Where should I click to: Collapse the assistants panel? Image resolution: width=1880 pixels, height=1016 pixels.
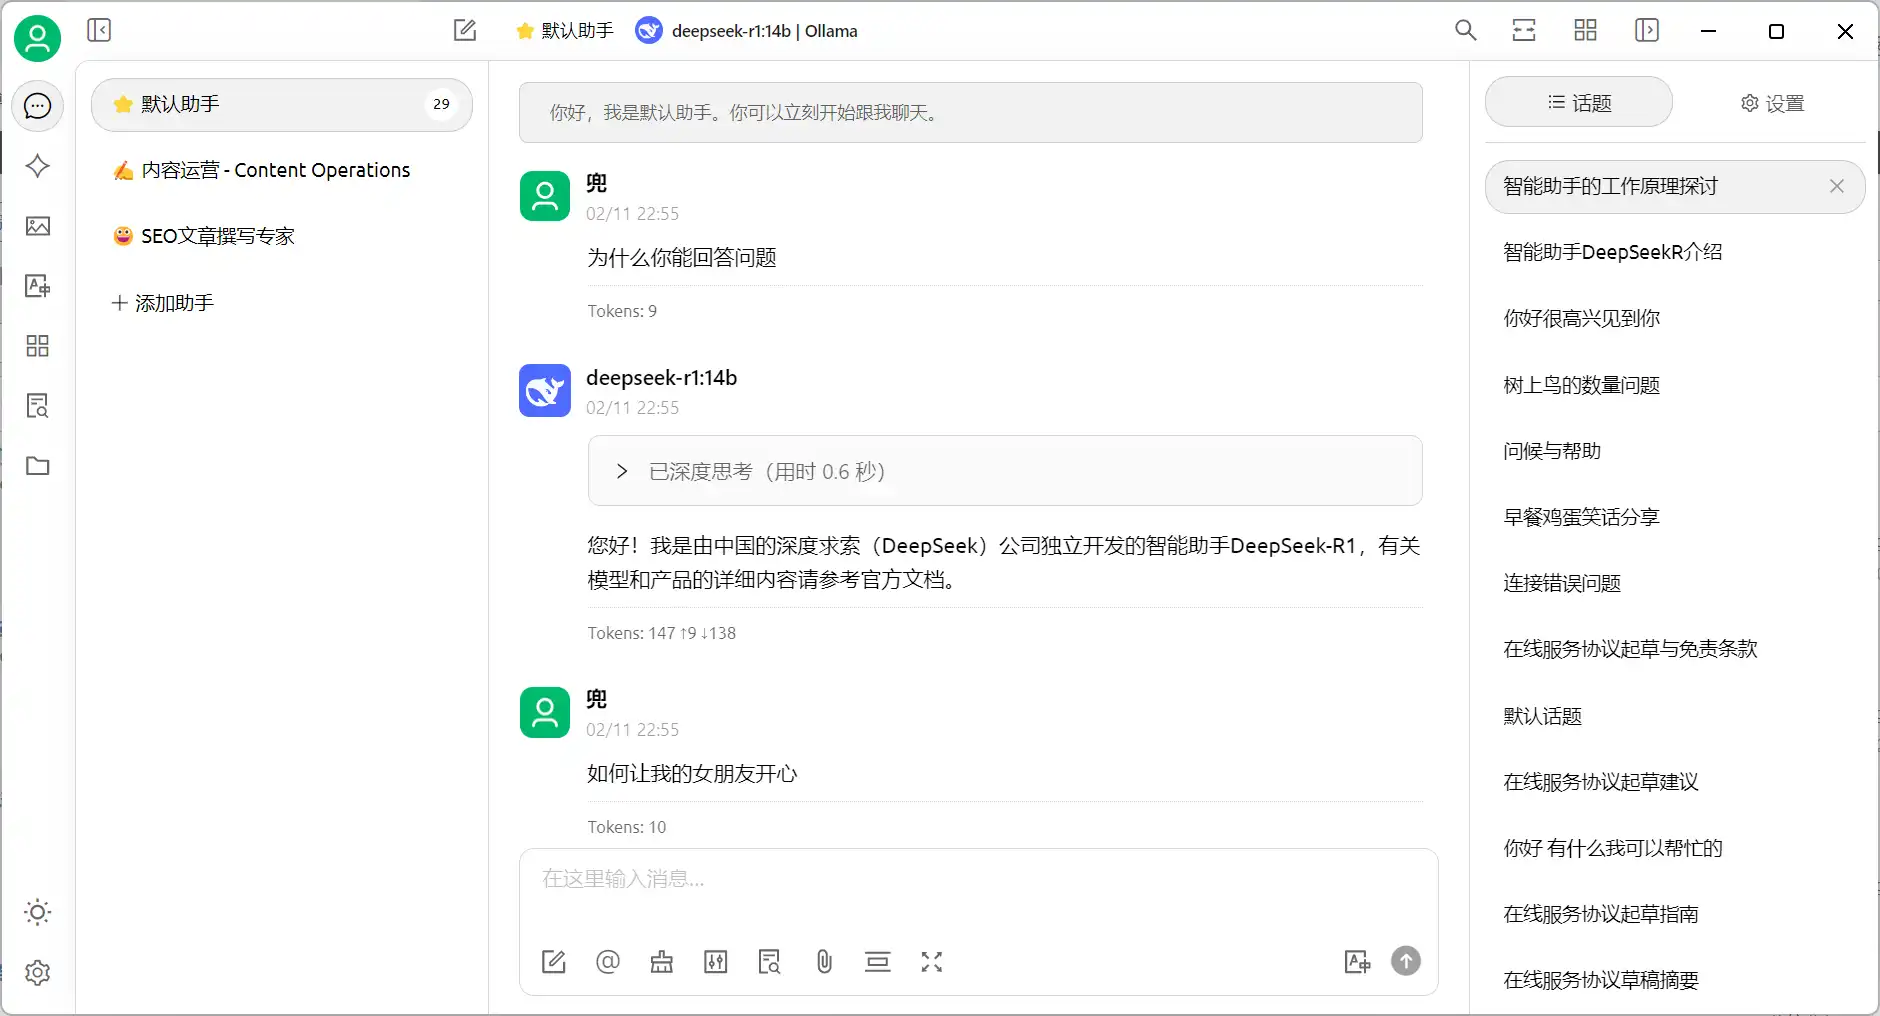(x=99, y=30)
